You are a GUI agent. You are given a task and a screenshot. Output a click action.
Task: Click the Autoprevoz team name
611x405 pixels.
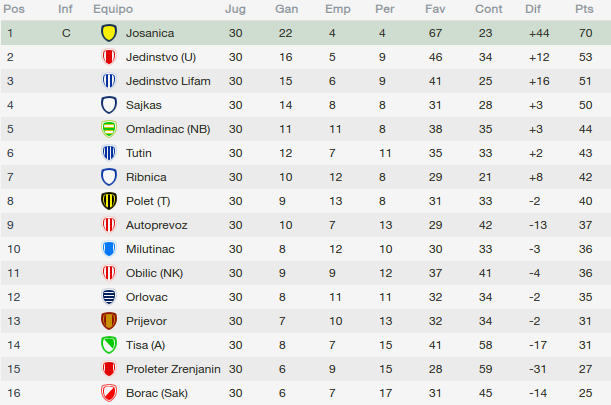point(157,225)
